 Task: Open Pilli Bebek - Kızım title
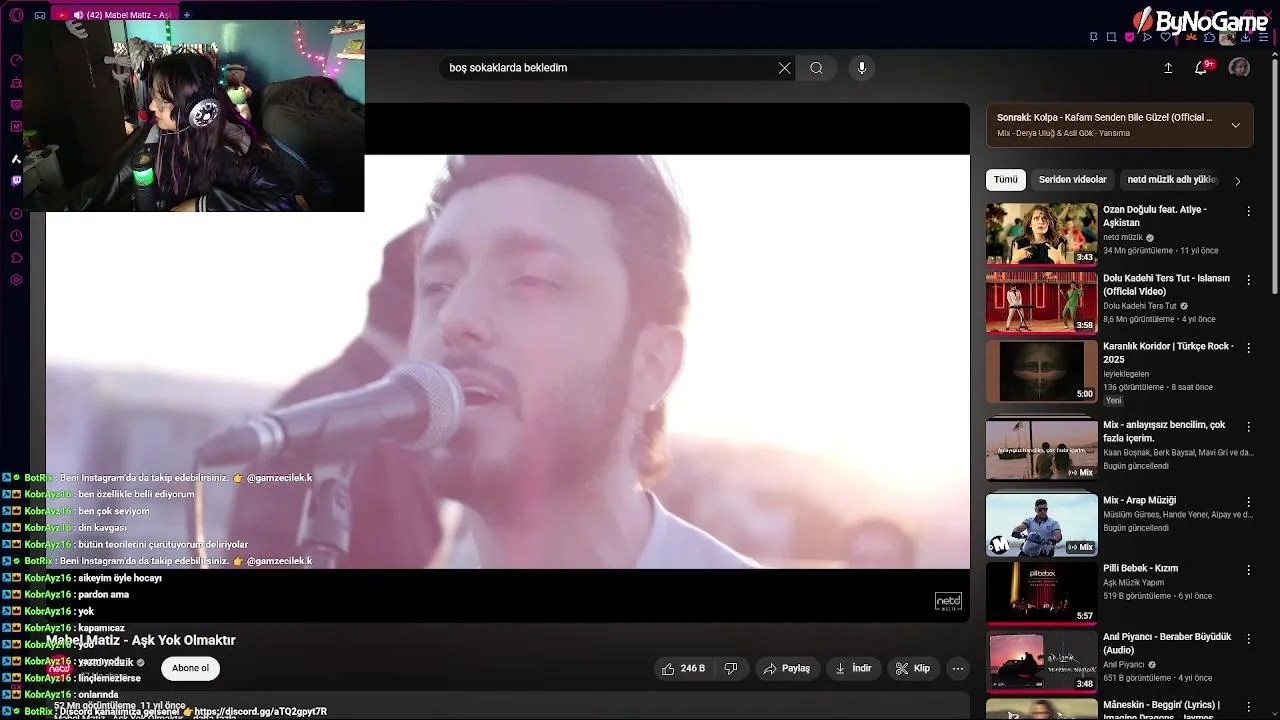1140,568
